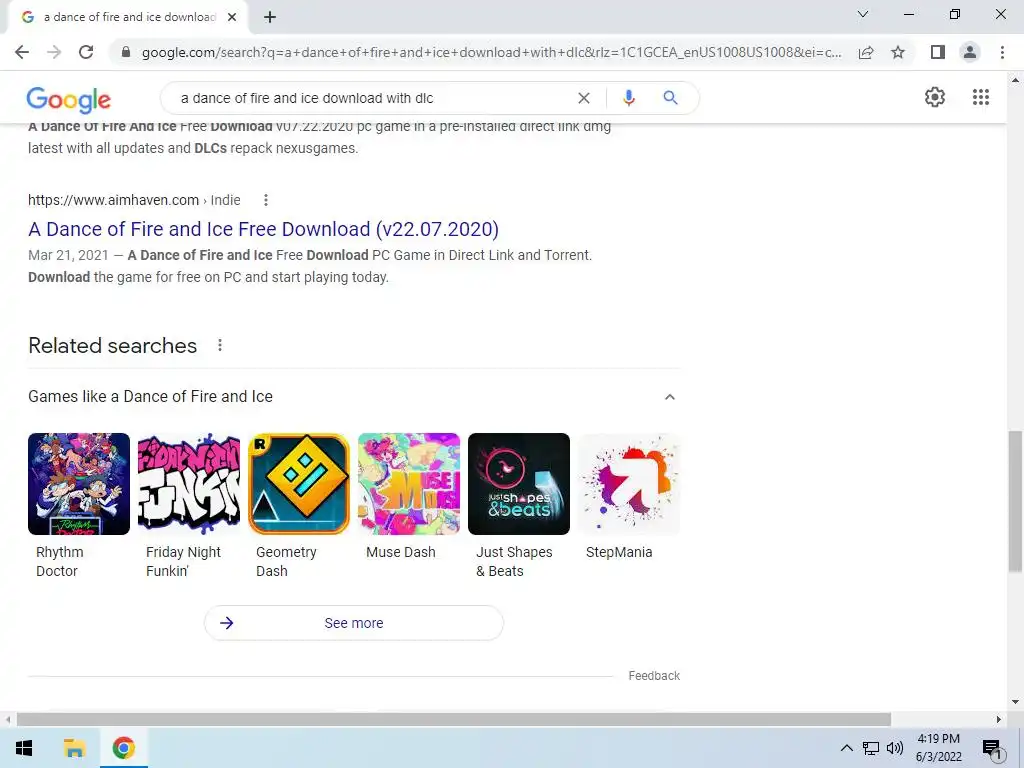This screenshot has height=768, width=1024.
Task: Show hidden system tray icons
Action: [x=846, y=748]
